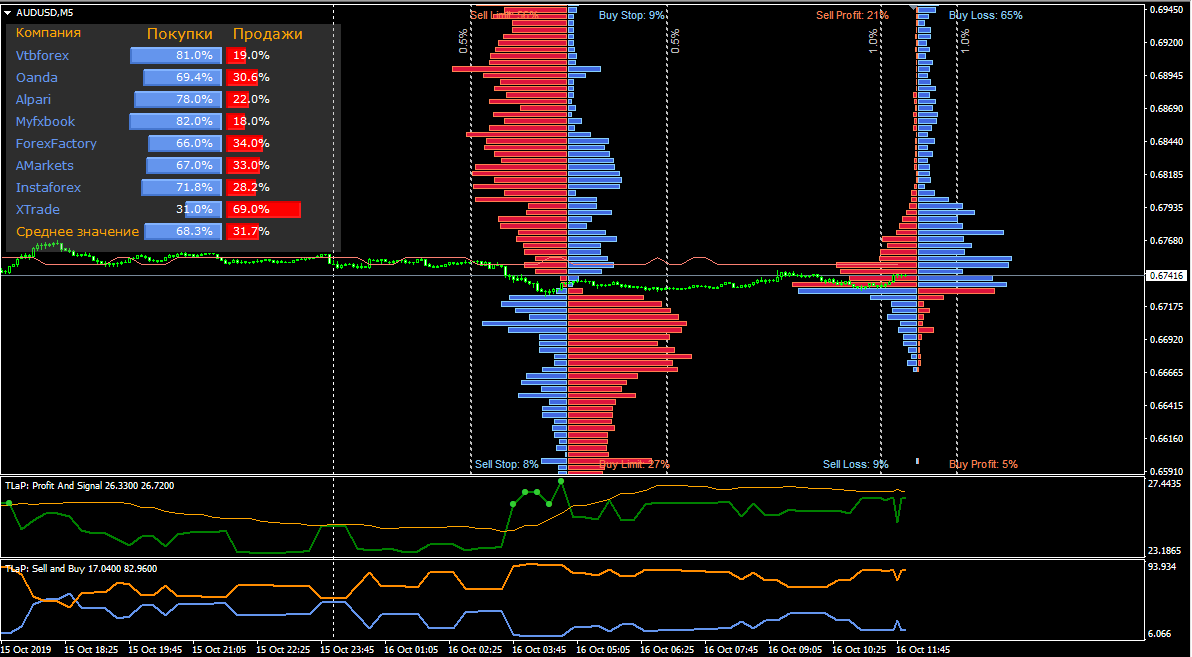The height and width of the screenshot is (657, 1192).
Task: Click the 28.2% sell value for Instaforex
Action: point(251,187)
